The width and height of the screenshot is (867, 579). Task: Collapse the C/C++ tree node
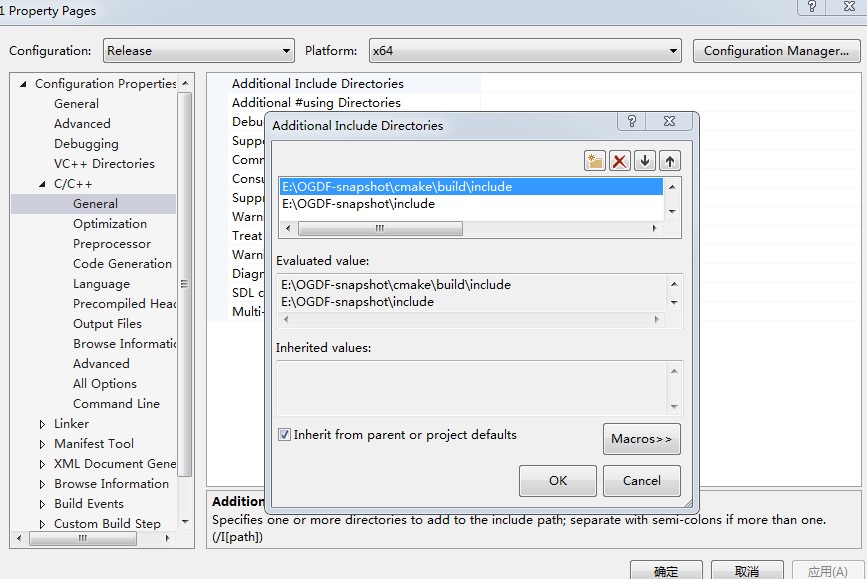click(x=42, y=184)
